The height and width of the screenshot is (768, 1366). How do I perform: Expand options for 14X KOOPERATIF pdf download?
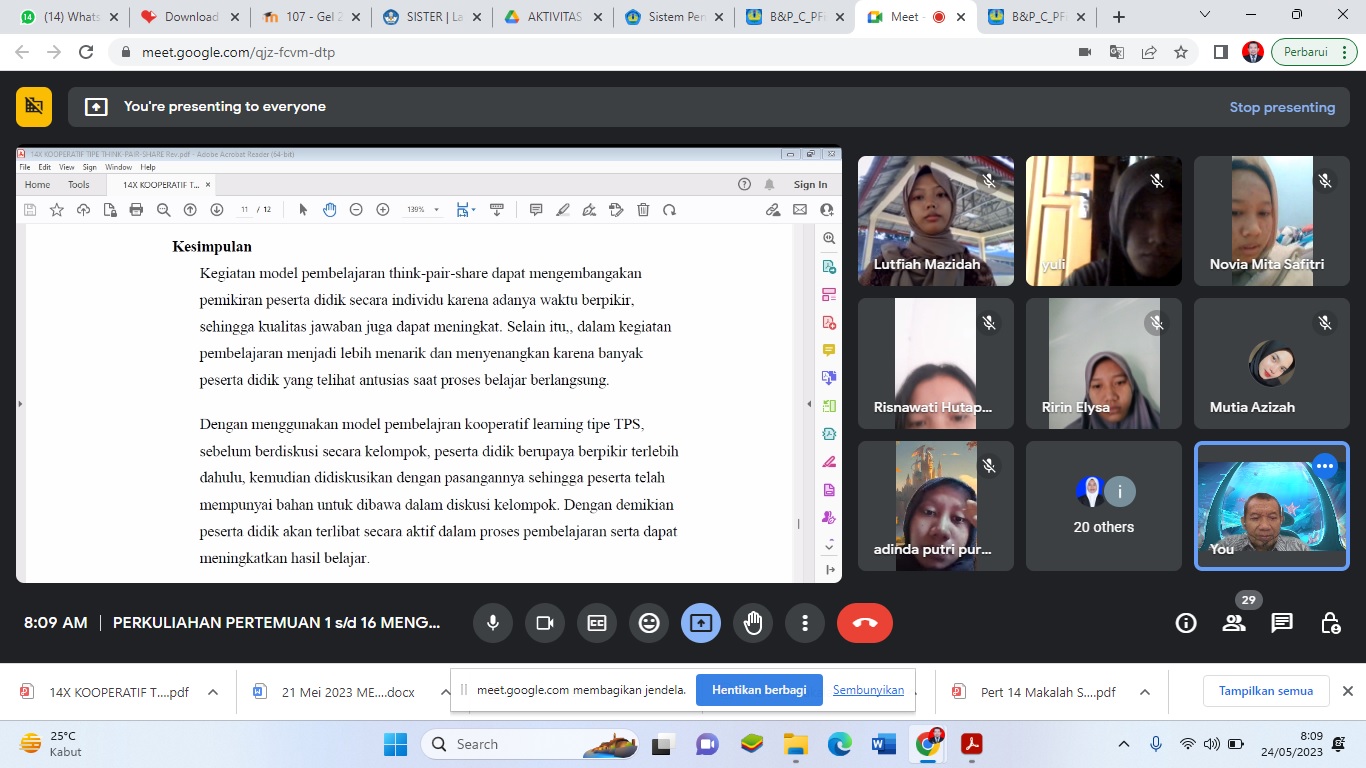pos(212,692)
